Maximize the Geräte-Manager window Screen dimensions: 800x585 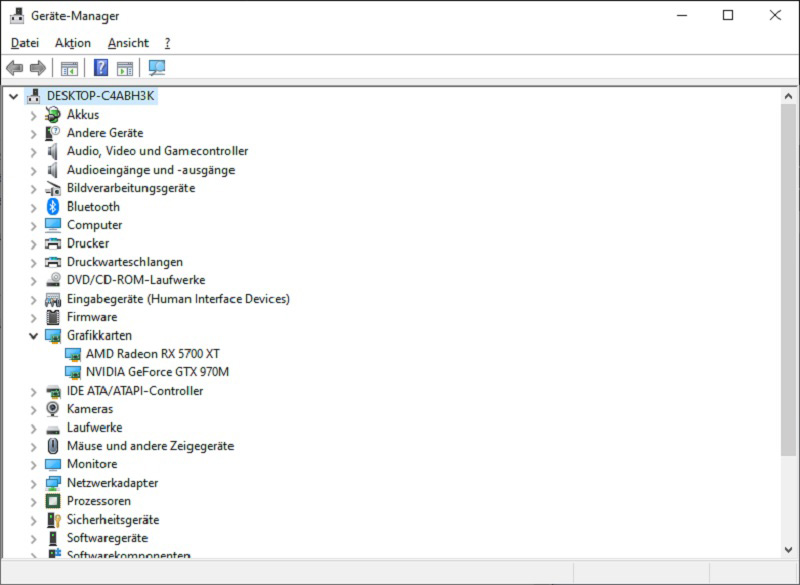tap(728, 15)
